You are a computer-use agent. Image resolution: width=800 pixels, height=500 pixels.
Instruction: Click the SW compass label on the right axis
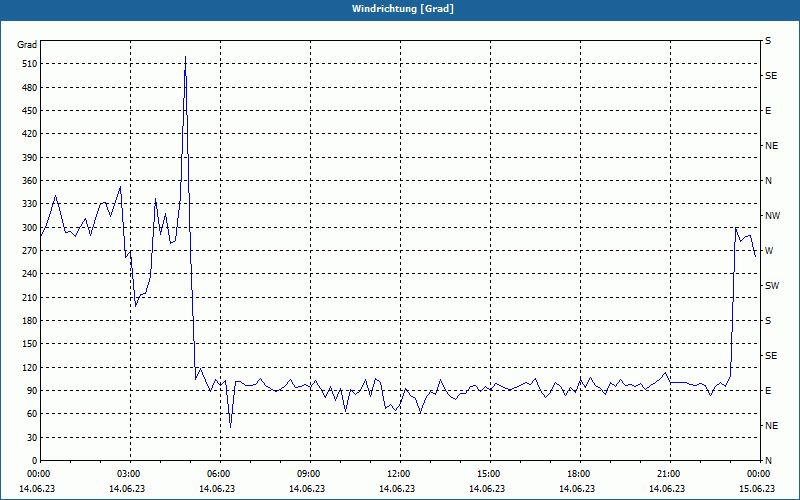click(x=772, y=286)
